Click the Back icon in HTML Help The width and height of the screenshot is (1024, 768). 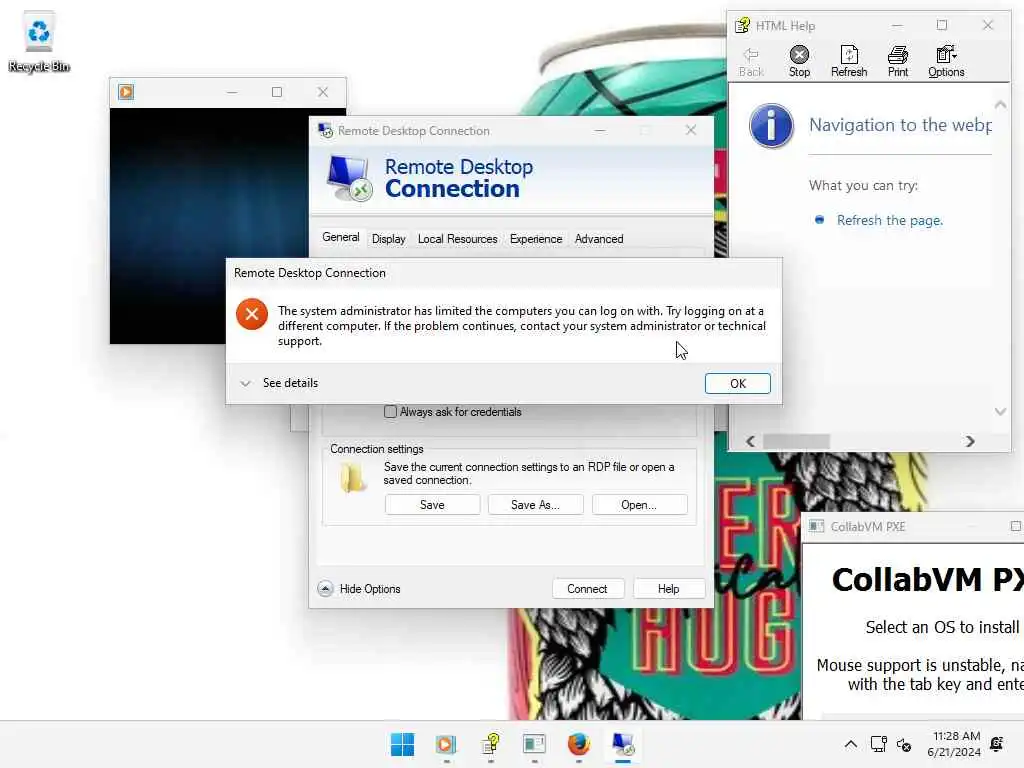[x=751, y=61]
